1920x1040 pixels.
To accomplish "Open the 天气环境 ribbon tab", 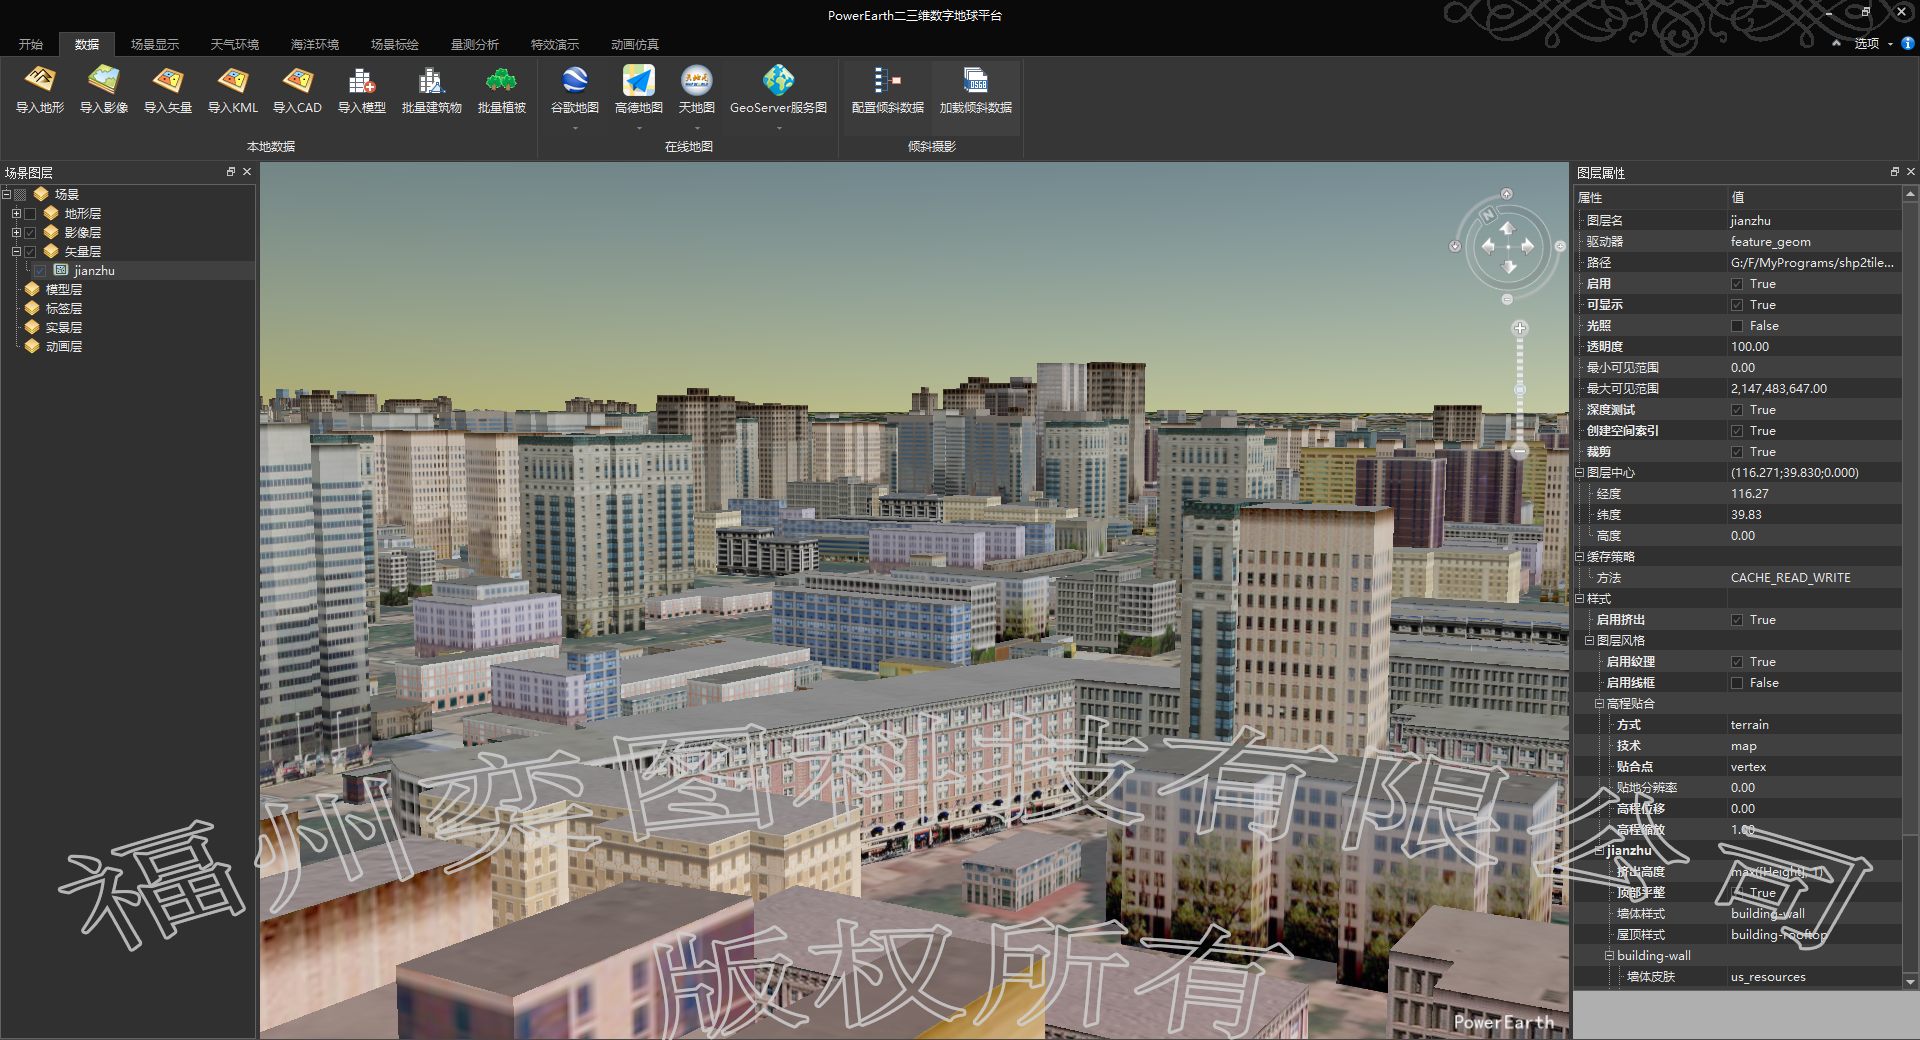I will [235, 44].
